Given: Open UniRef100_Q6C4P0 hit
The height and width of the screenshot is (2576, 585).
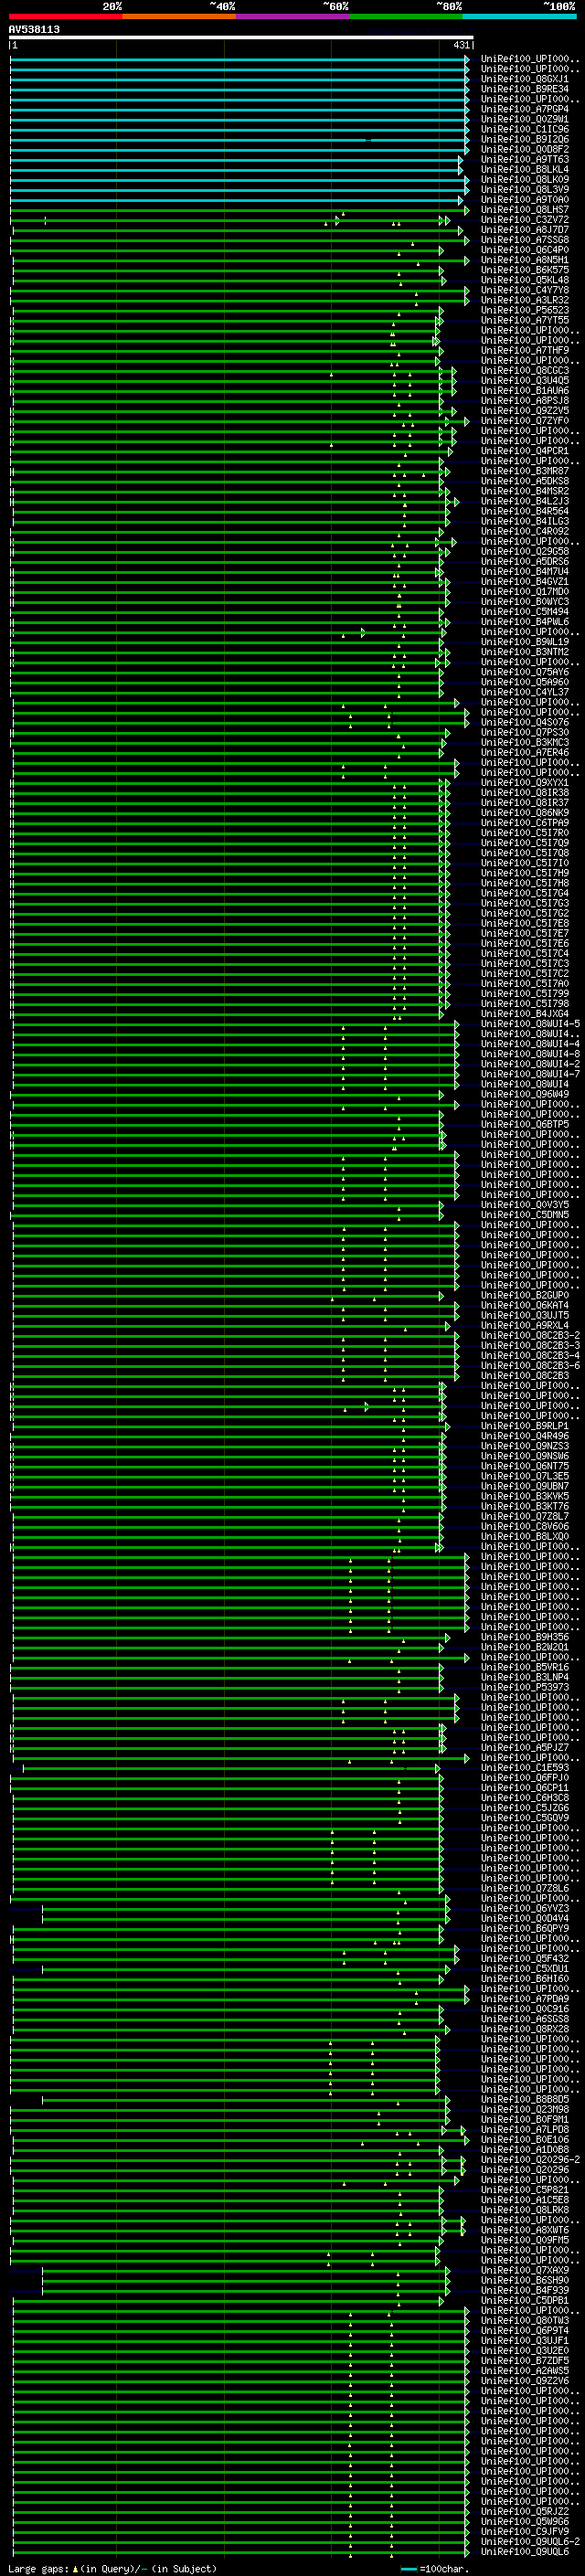Looking at the screenshot, I should [525, 250].
